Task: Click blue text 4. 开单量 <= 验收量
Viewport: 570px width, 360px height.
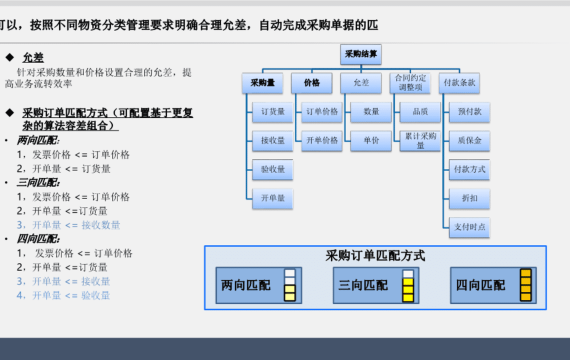Action: click(x=63, y=296)
